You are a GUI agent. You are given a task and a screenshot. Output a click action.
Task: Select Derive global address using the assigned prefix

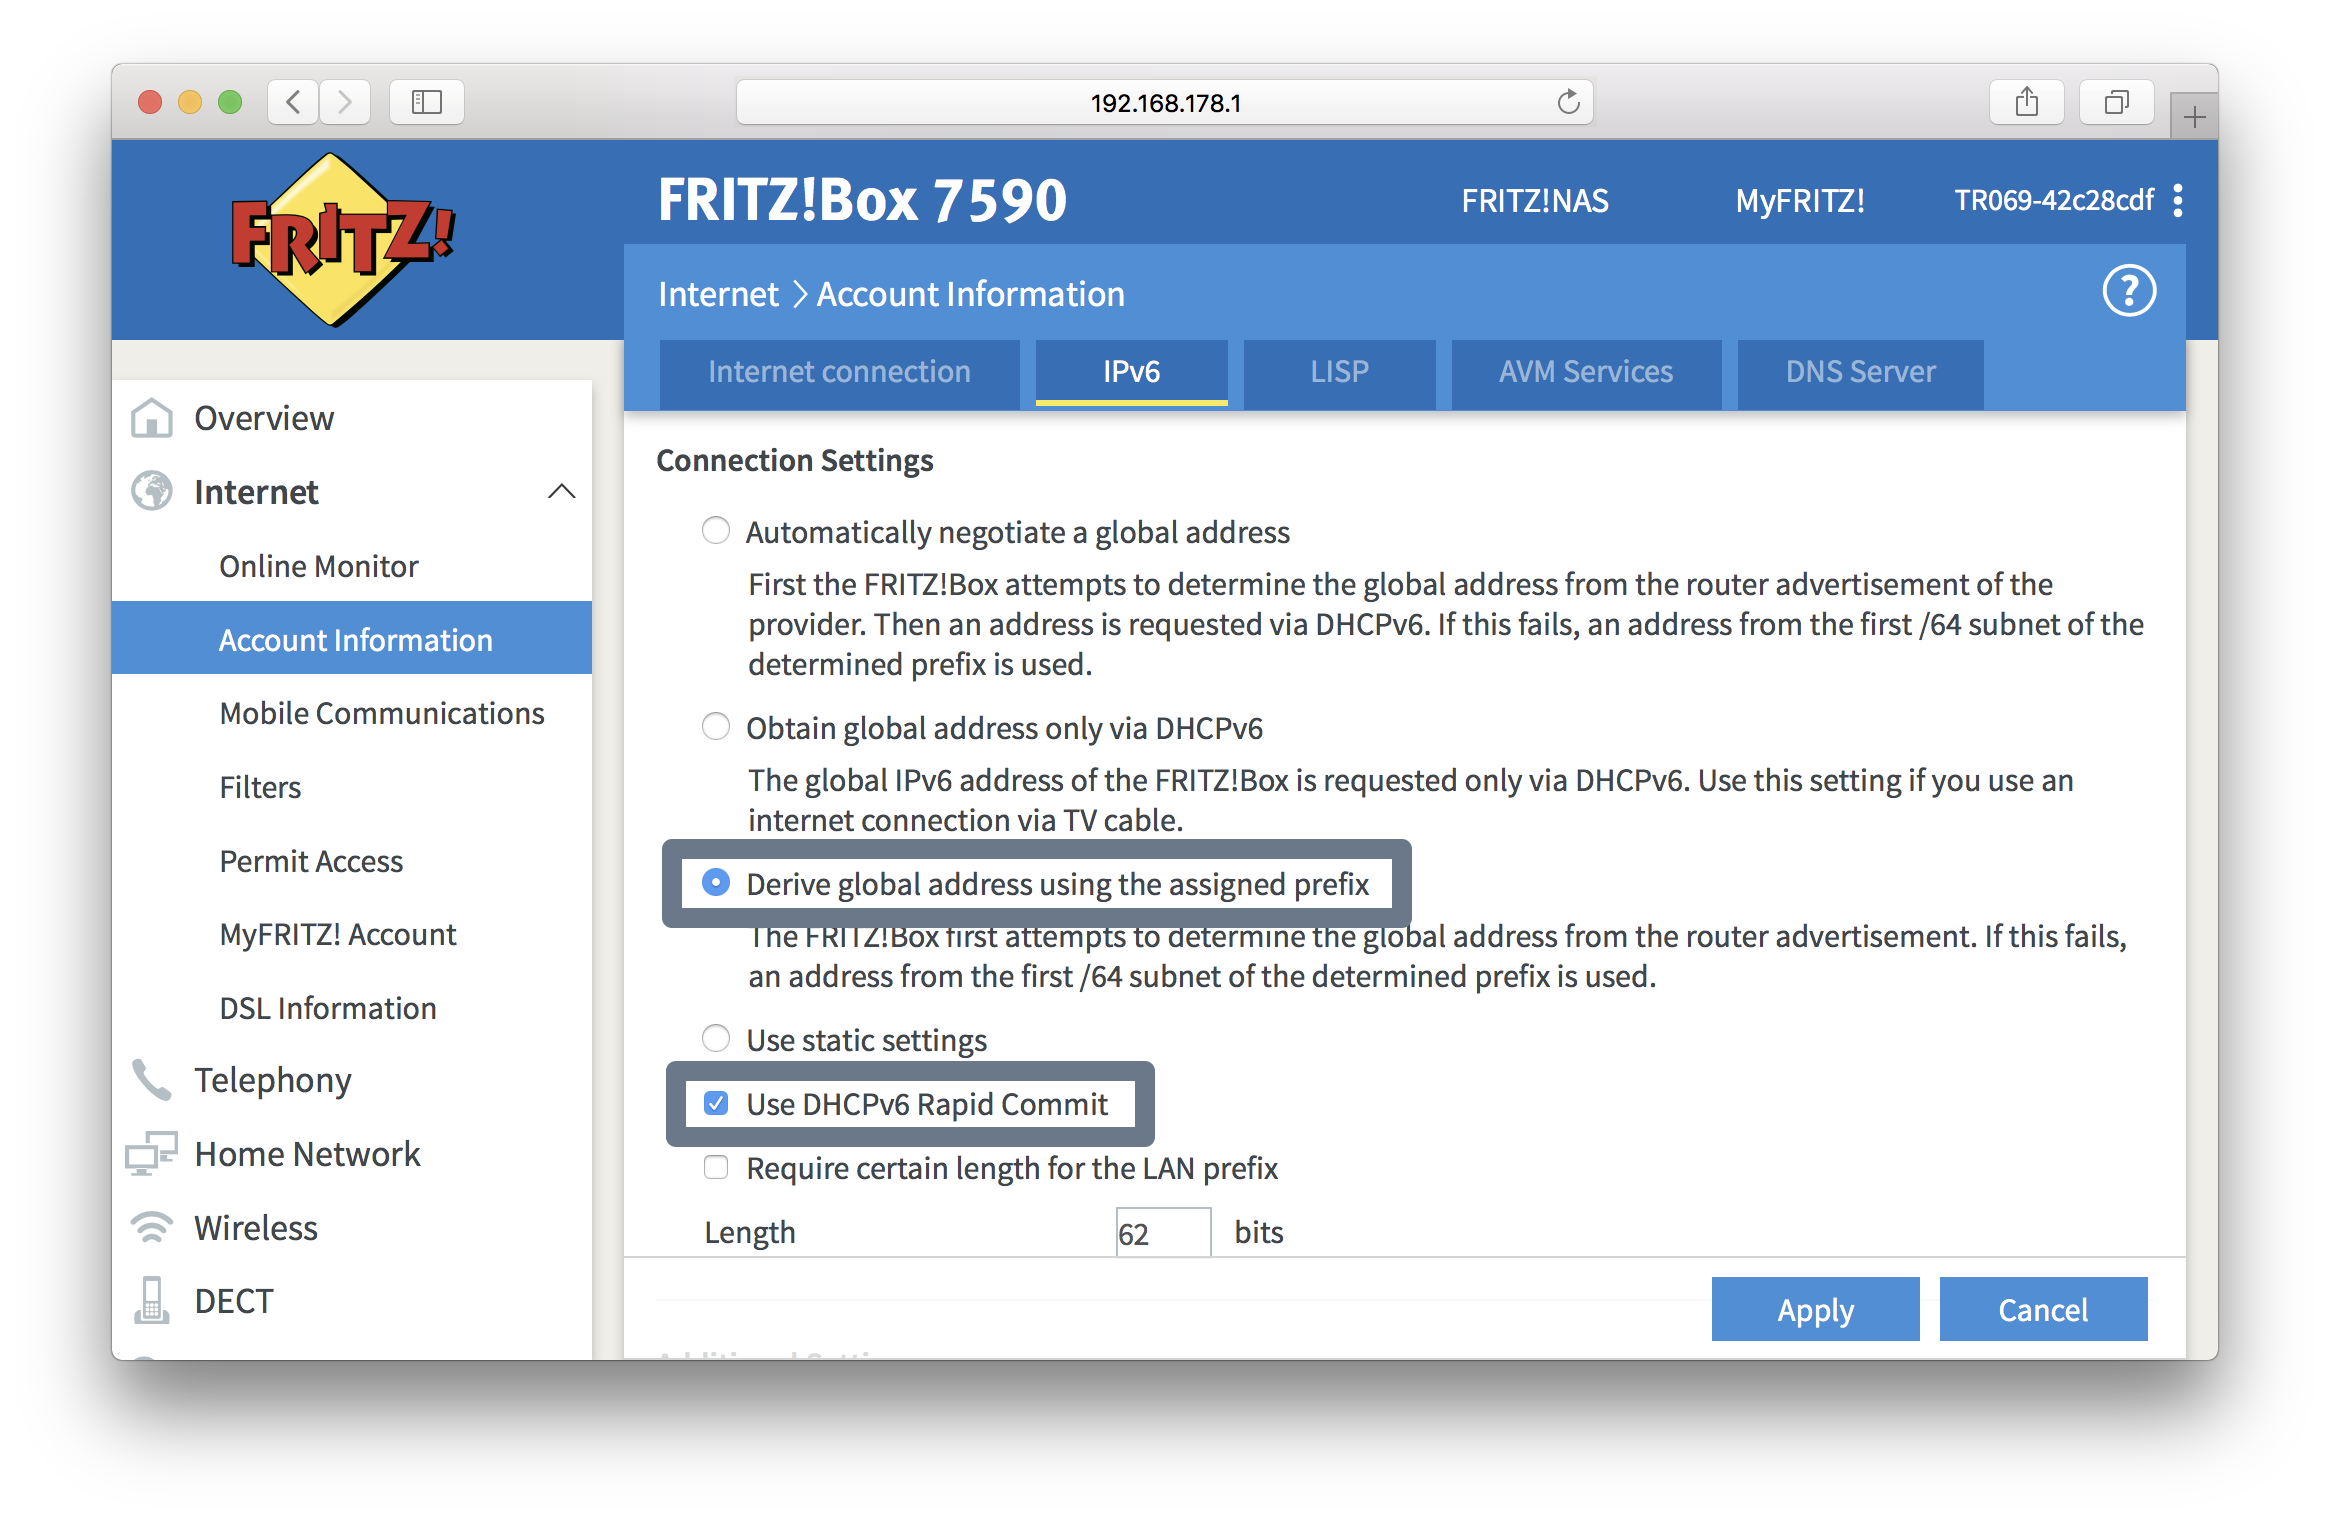716,882
